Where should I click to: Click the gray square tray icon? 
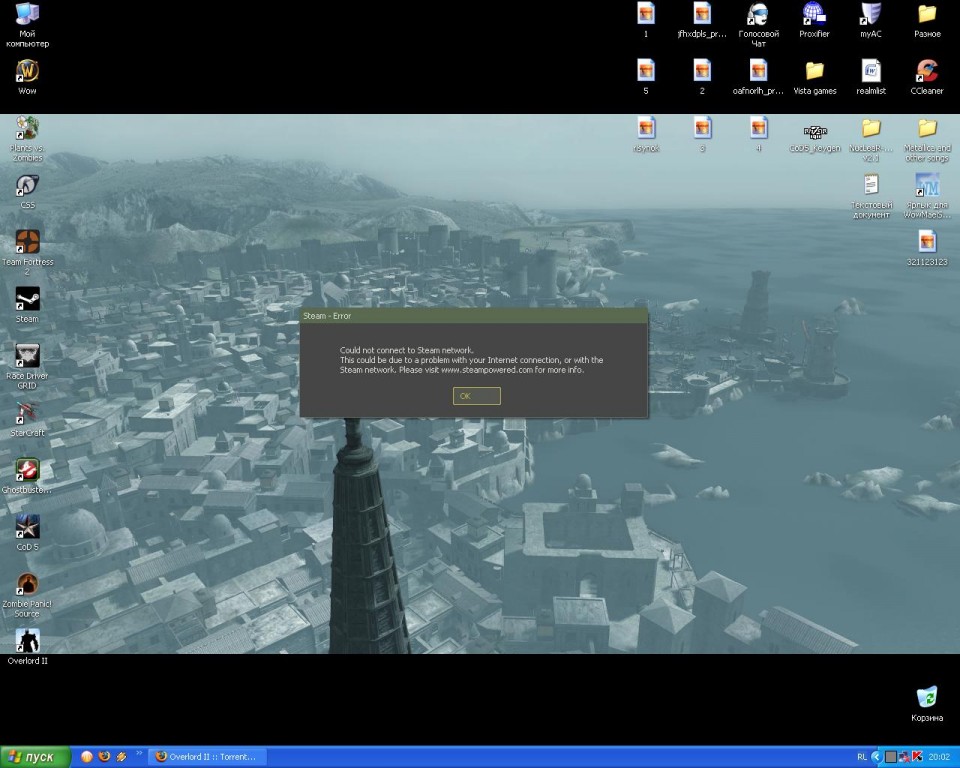point(891,757)
